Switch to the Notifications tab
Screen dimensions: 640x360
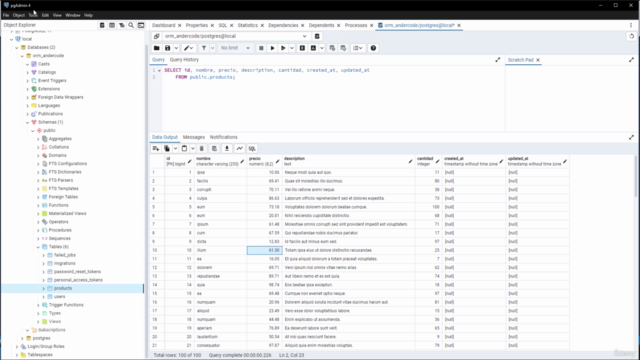coord(223,137)
